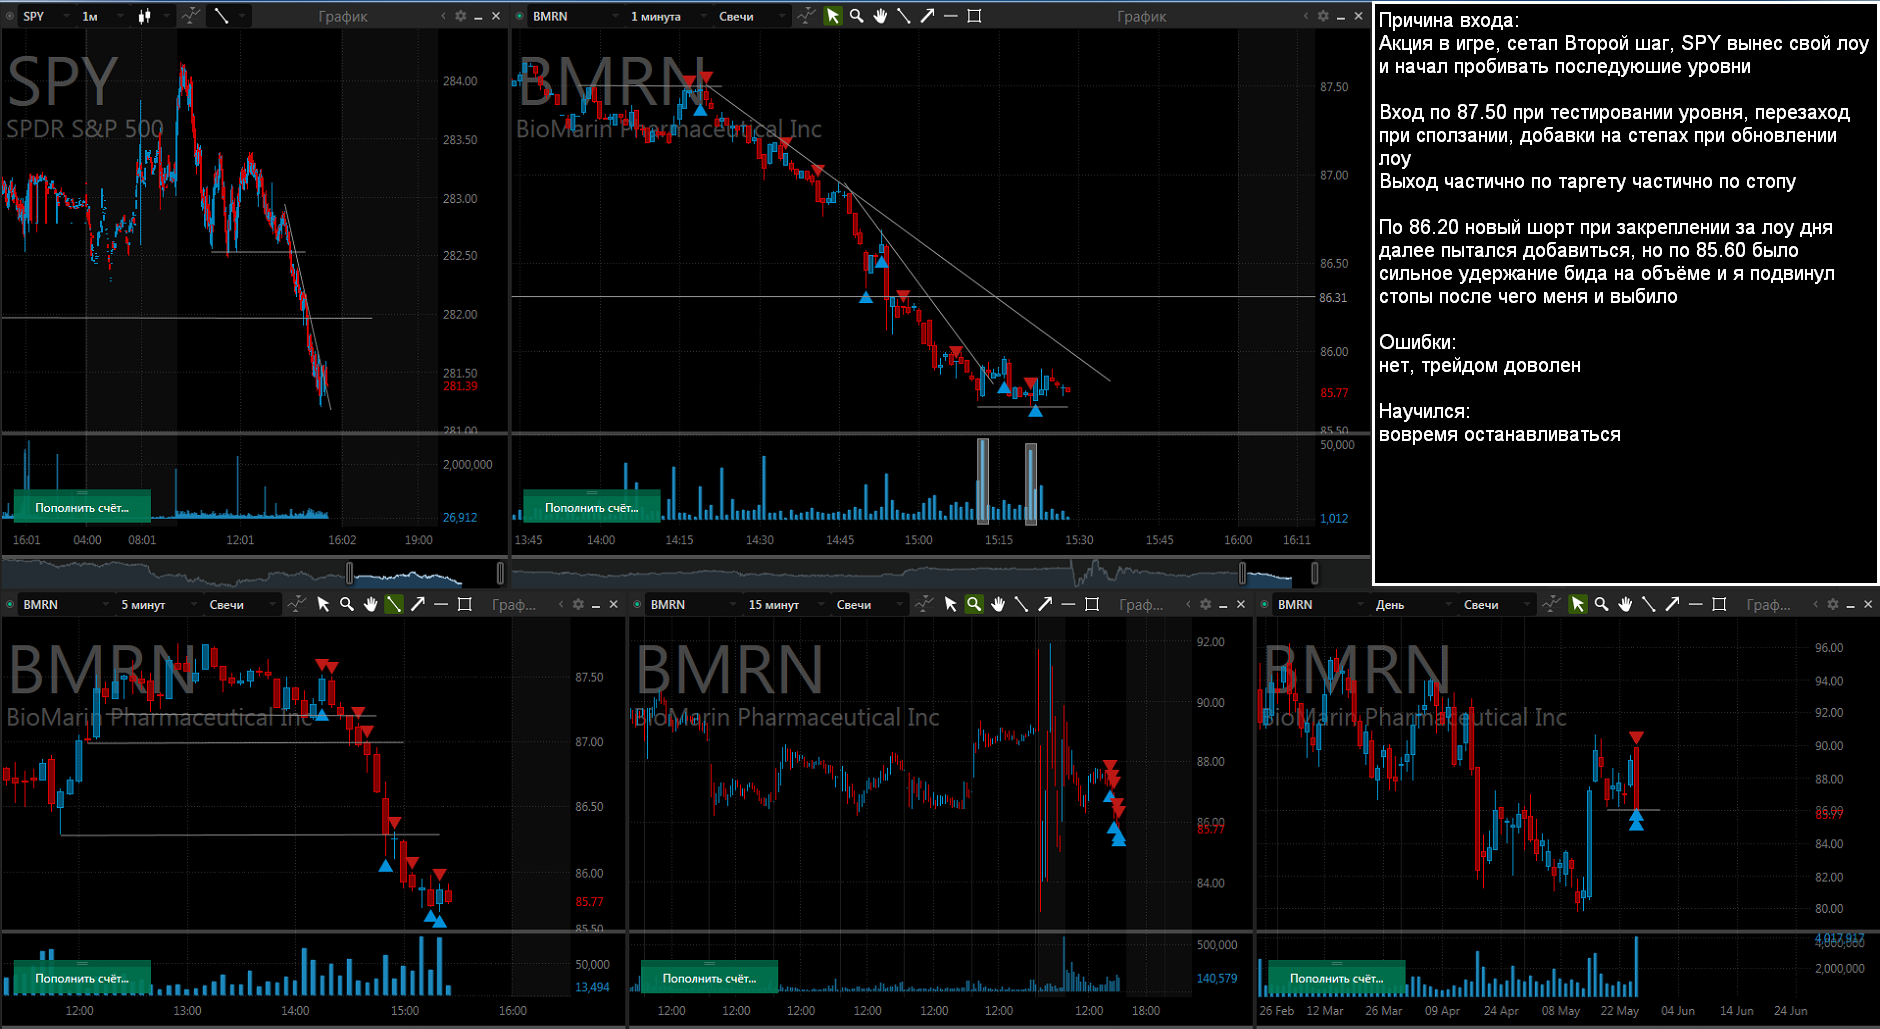
Task: Open indicators icon in BMRN 1-minute chart
Action: coord(805,16)
